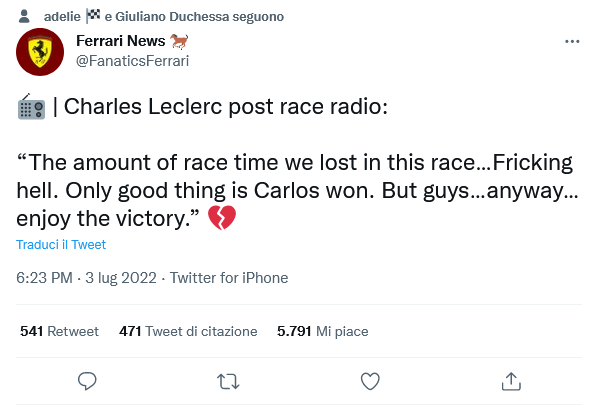Viewport: 598px width, 405px height.
Task: Open the Ferrari logo profile avatar
Action: 40,51
